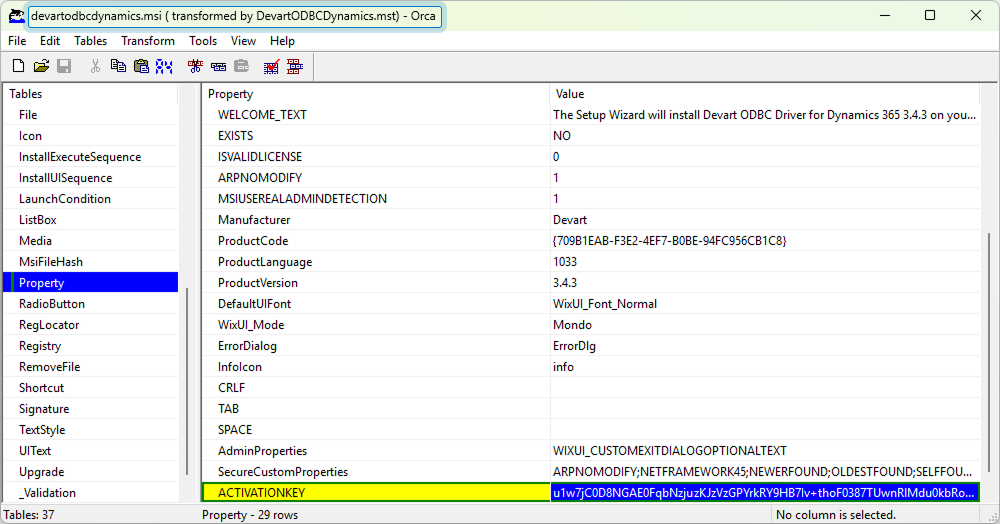Click the Cut scissors icon
This screenshot has height=524, width=1000.
click(x=95, y=66)
